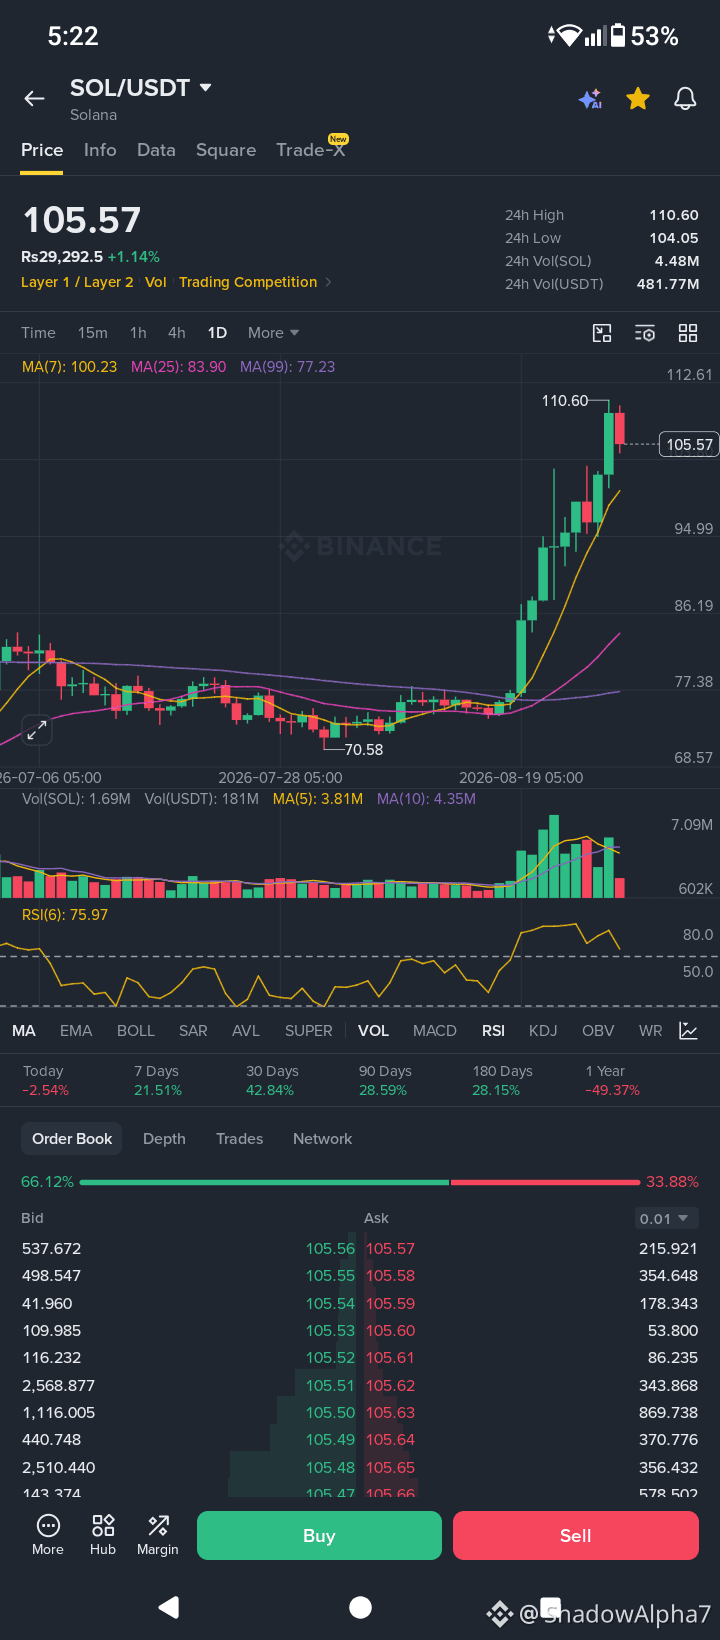Toggle the EMA indicator
Image resolution: width=720 pixels, height=1640 pixels.
pyautogui.click(x=76, y=1031)
